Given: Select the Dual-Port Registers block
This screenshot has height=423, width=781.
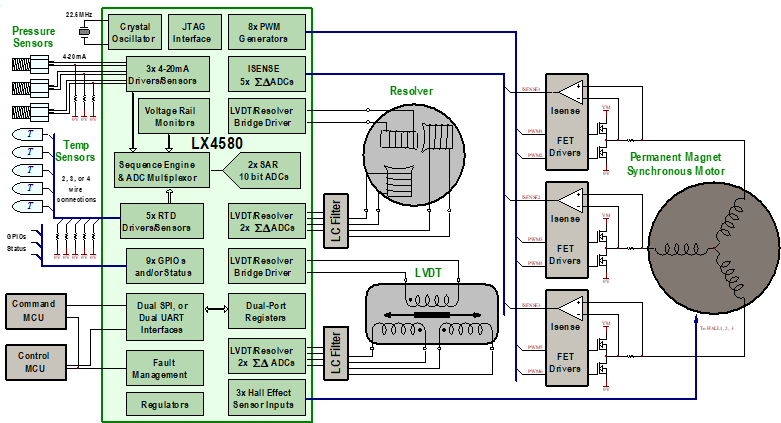Looking at the screenshot, I should pyautogui.click(x=262, y=310).
